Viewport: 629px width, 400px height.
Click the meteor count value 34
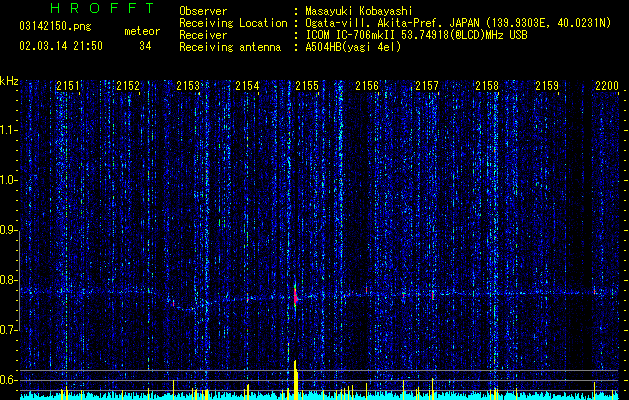(145, 46)
